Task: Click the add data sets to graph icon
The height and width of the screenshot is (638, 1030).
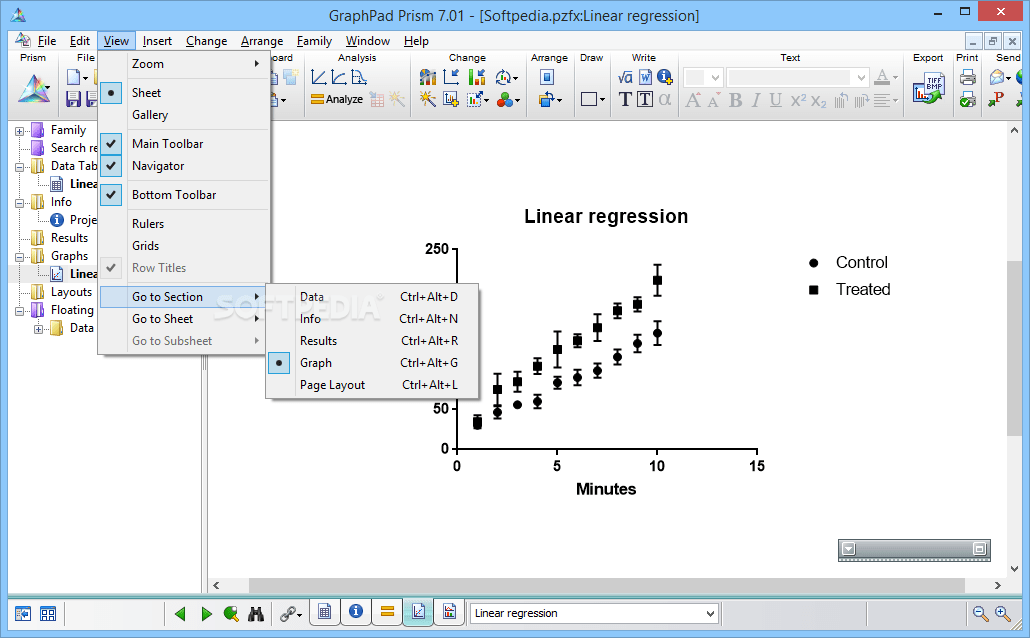Action: pyautogui.click(x=451, y=99)
